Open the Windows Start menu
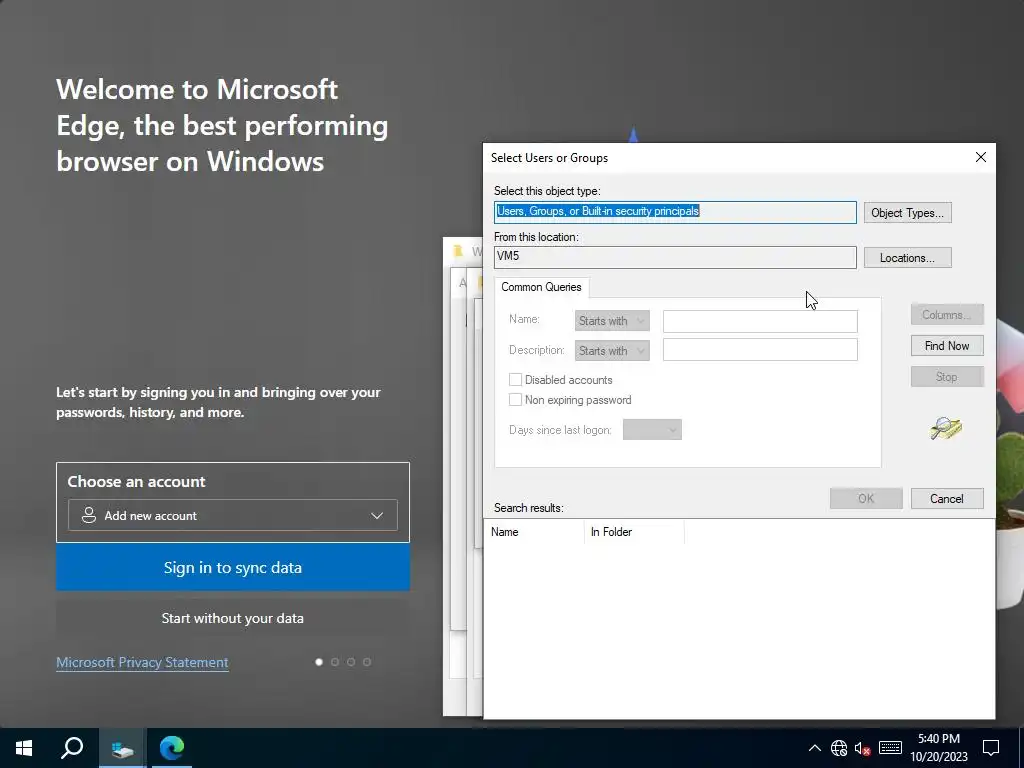1024x768 pixels. pos(24,748)
